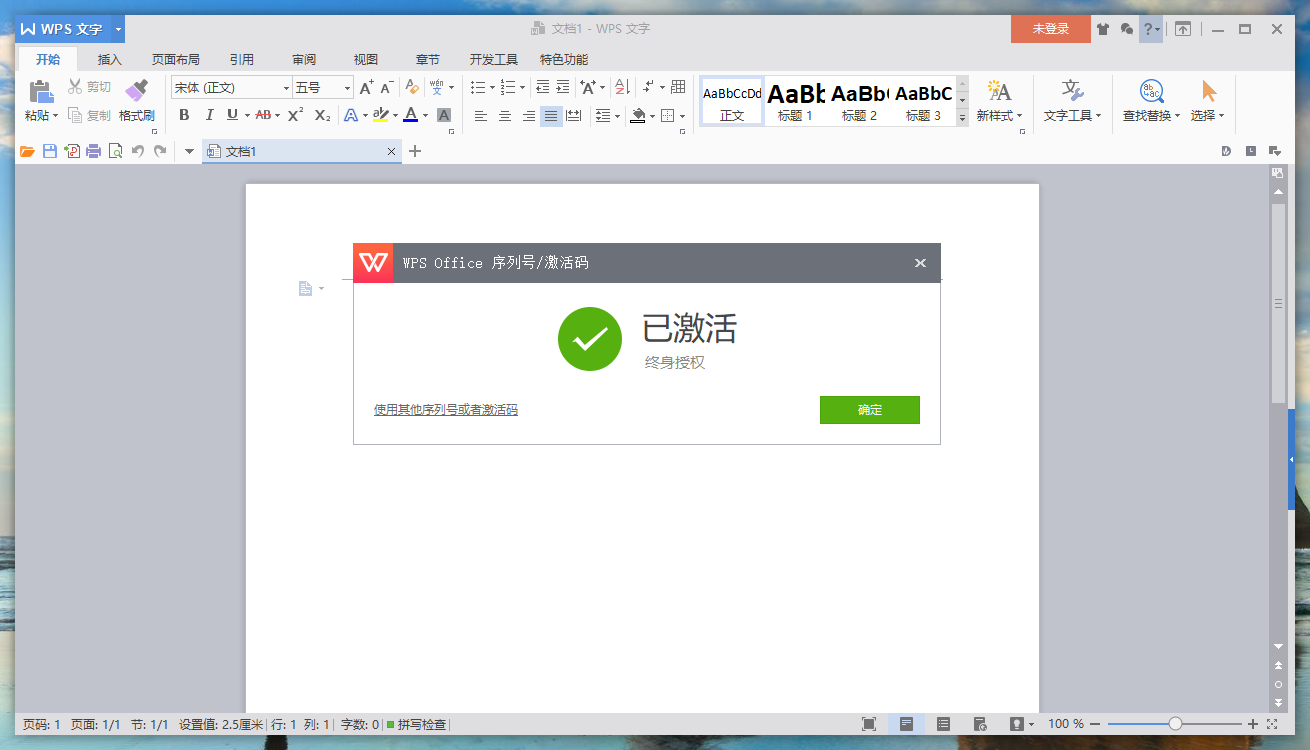
Task: Toggle italic formatting
Action: (x=209, y=116)
